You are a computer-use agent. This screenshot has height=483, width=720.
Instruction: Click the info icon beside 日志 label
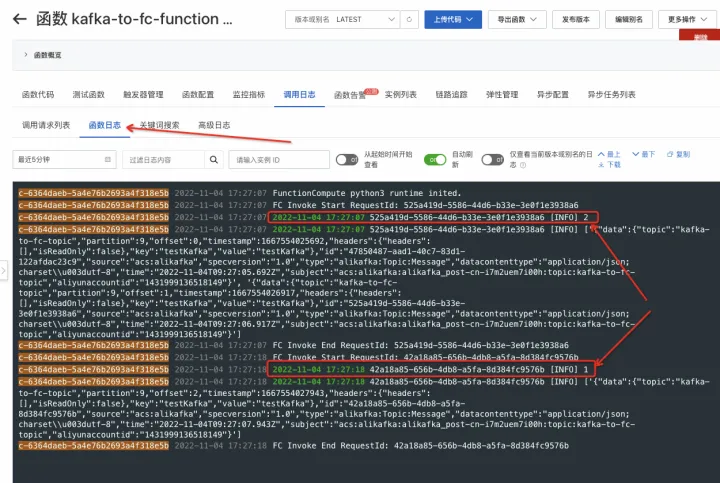[x=523, y=165]
